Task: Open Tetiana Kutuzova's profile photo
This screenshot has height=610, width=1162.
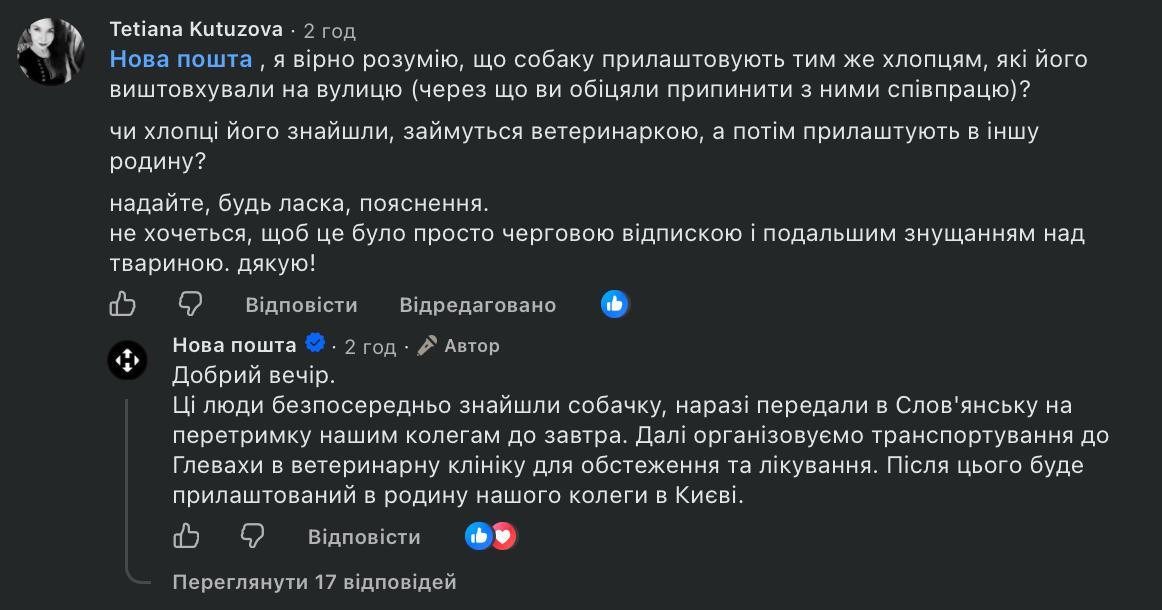Action: [50, 52]
